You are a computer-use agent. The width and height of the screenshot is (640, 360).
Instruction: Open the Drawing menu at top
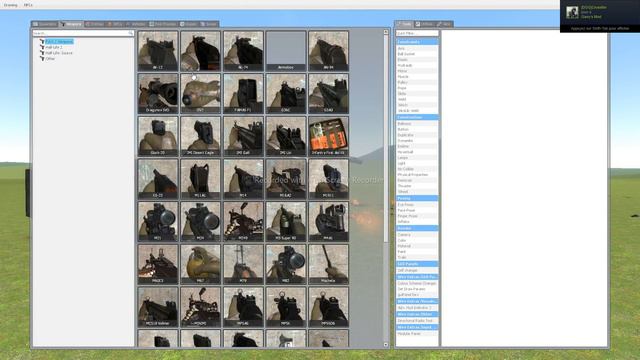11,5
